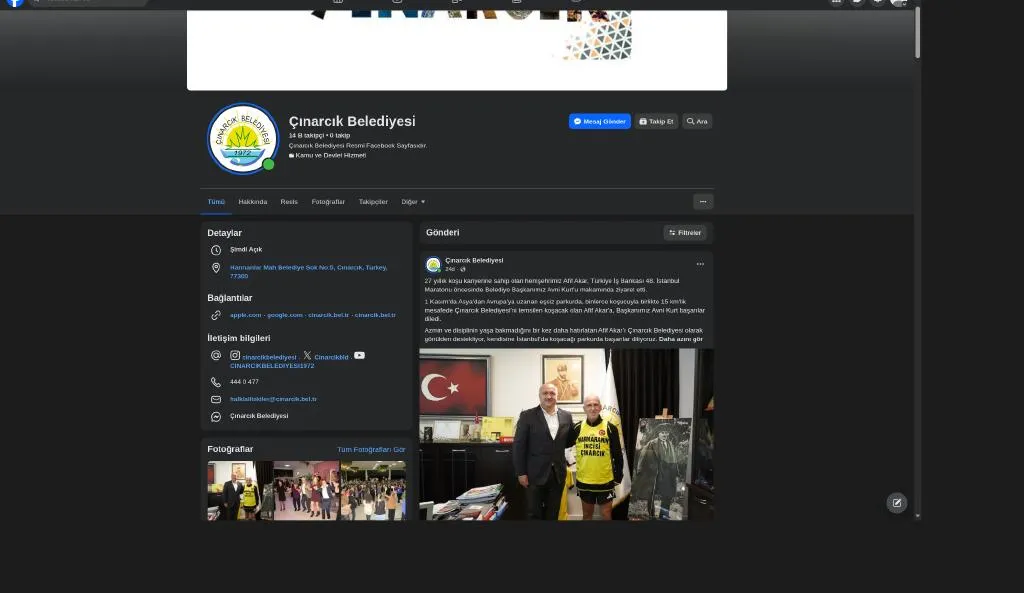Open the post photo with Turkish flag
Screen dimensions: 1024x593
click(566, 434)
